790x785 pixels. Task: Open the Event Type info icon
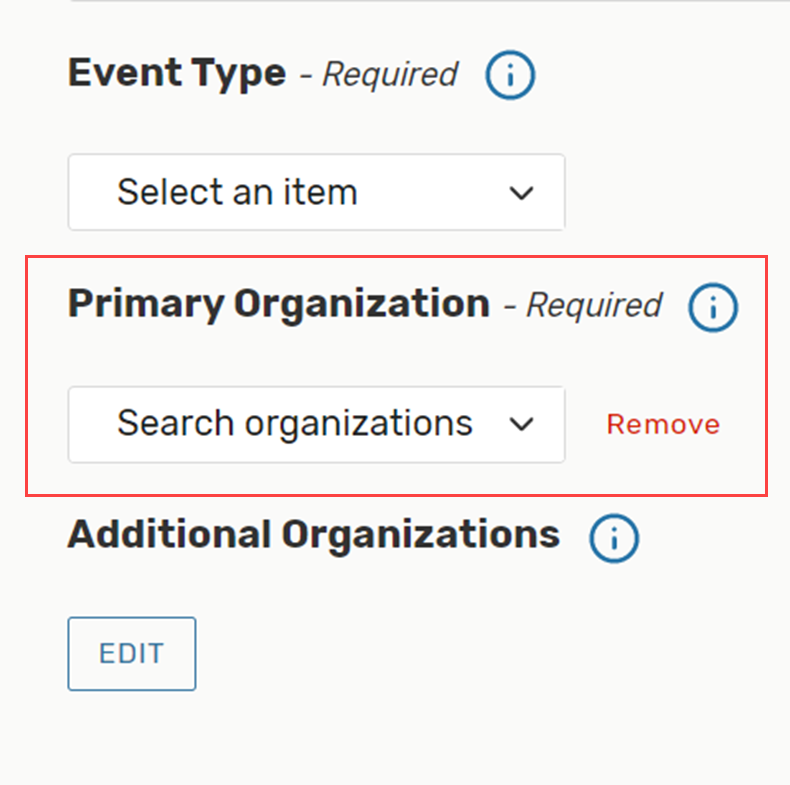coord(510,76)
